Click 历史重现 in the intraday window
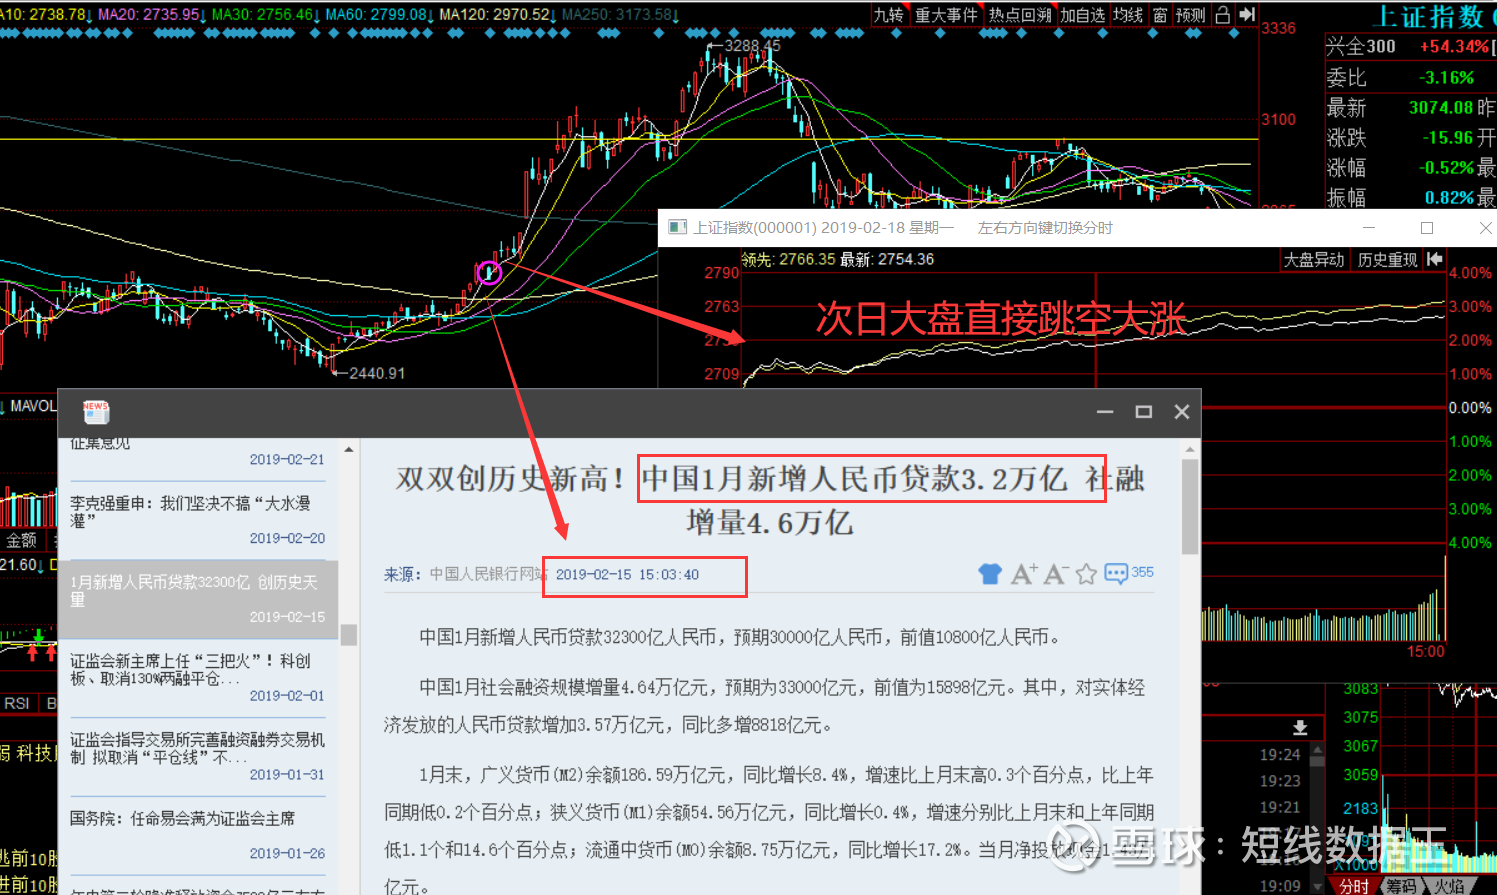 (1387, 260)
